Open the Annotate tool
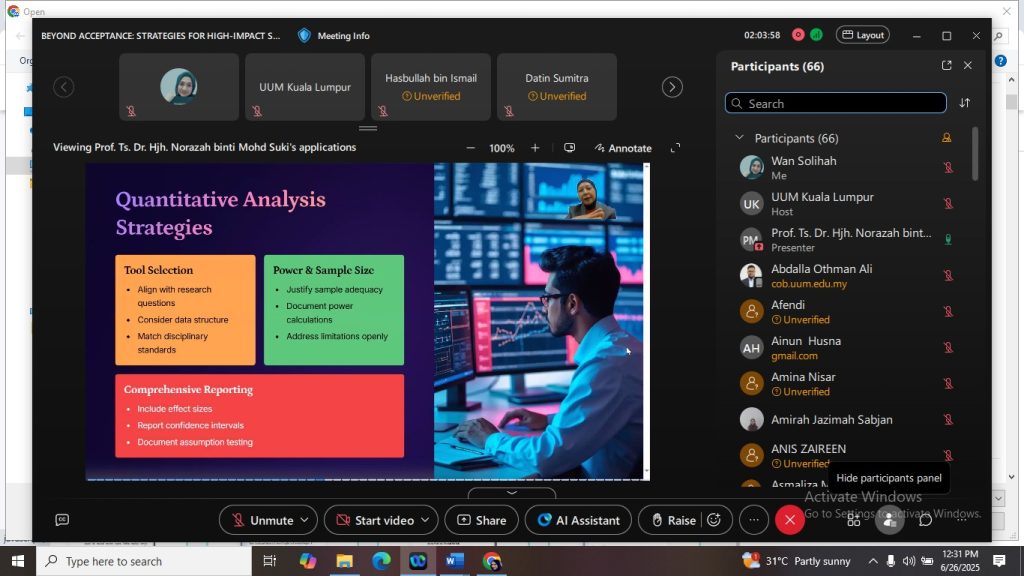 [x=622, y=148]
